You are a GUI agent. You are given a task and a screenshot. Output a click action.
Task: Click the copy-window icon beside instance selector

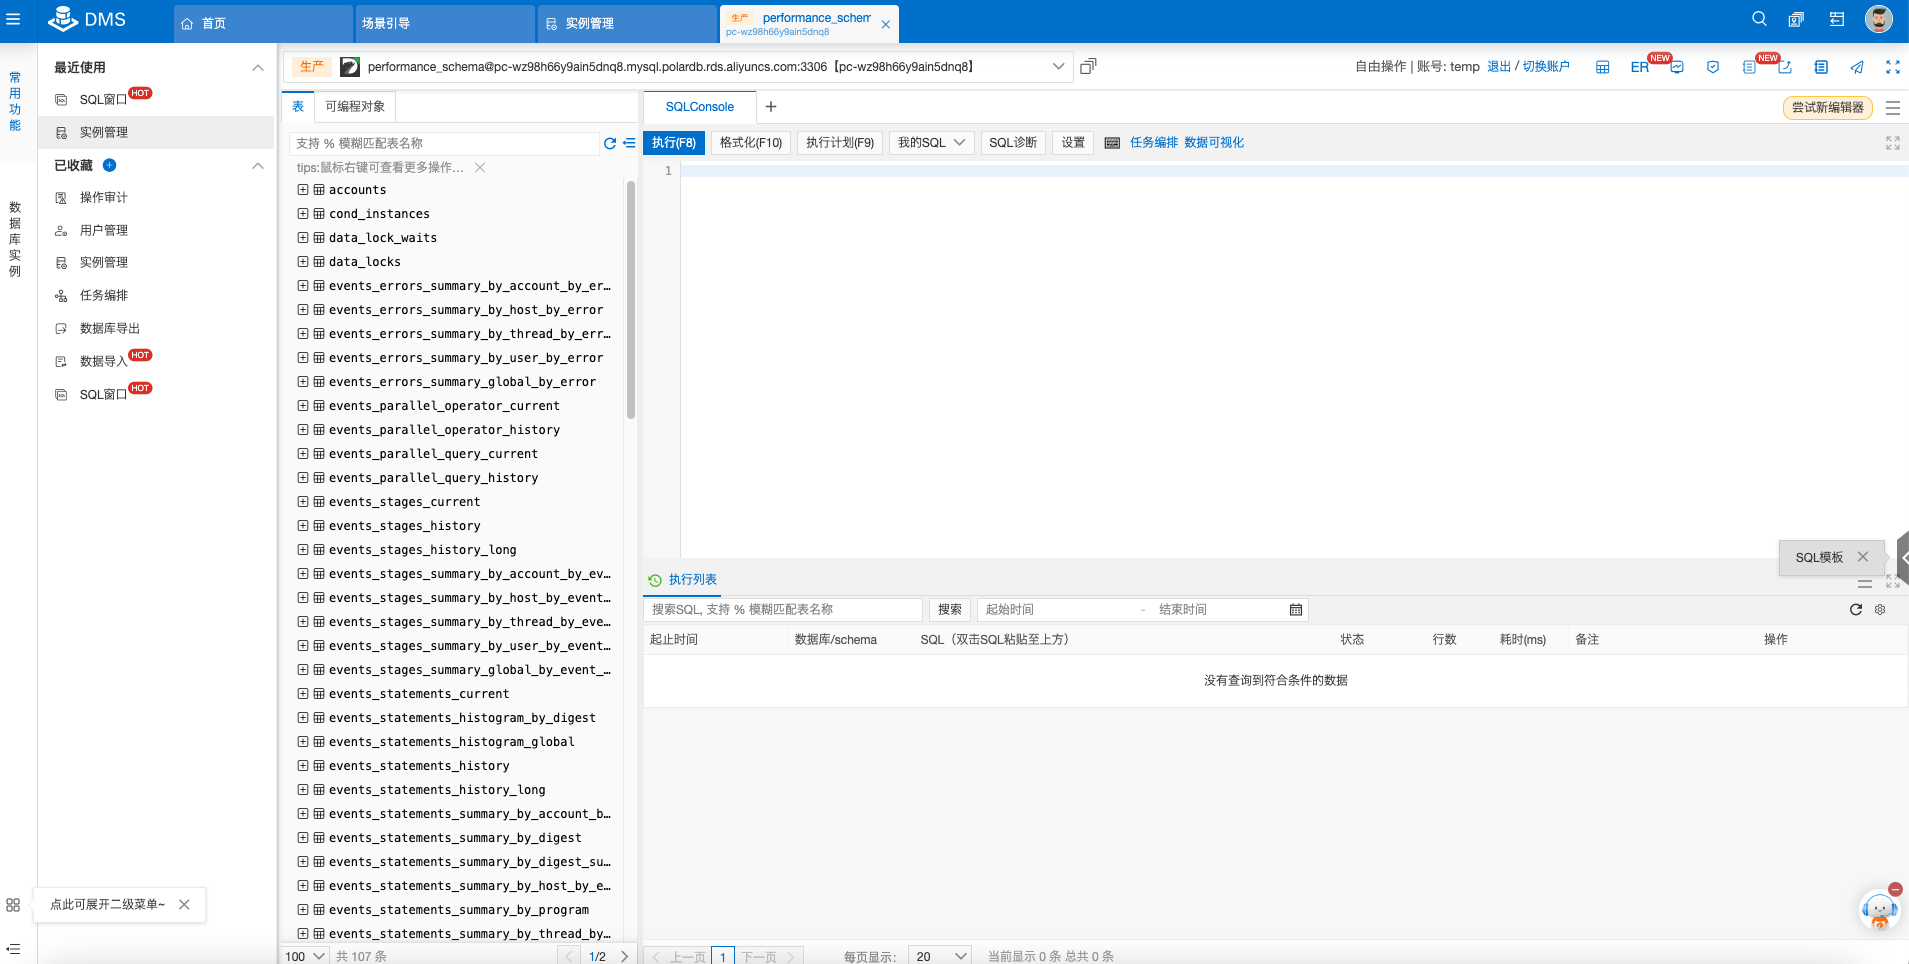point(1089,66)
